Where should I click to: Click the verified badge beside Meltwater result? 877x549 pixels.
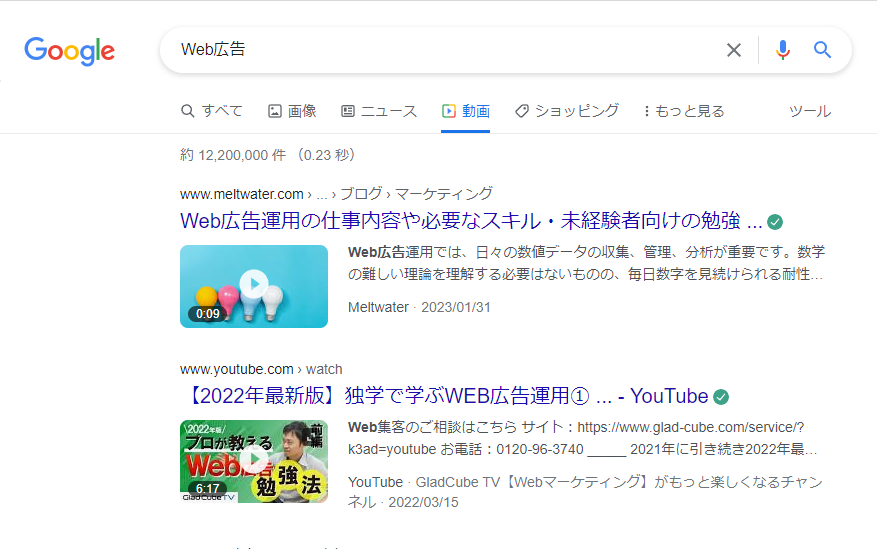pos(775,222)
